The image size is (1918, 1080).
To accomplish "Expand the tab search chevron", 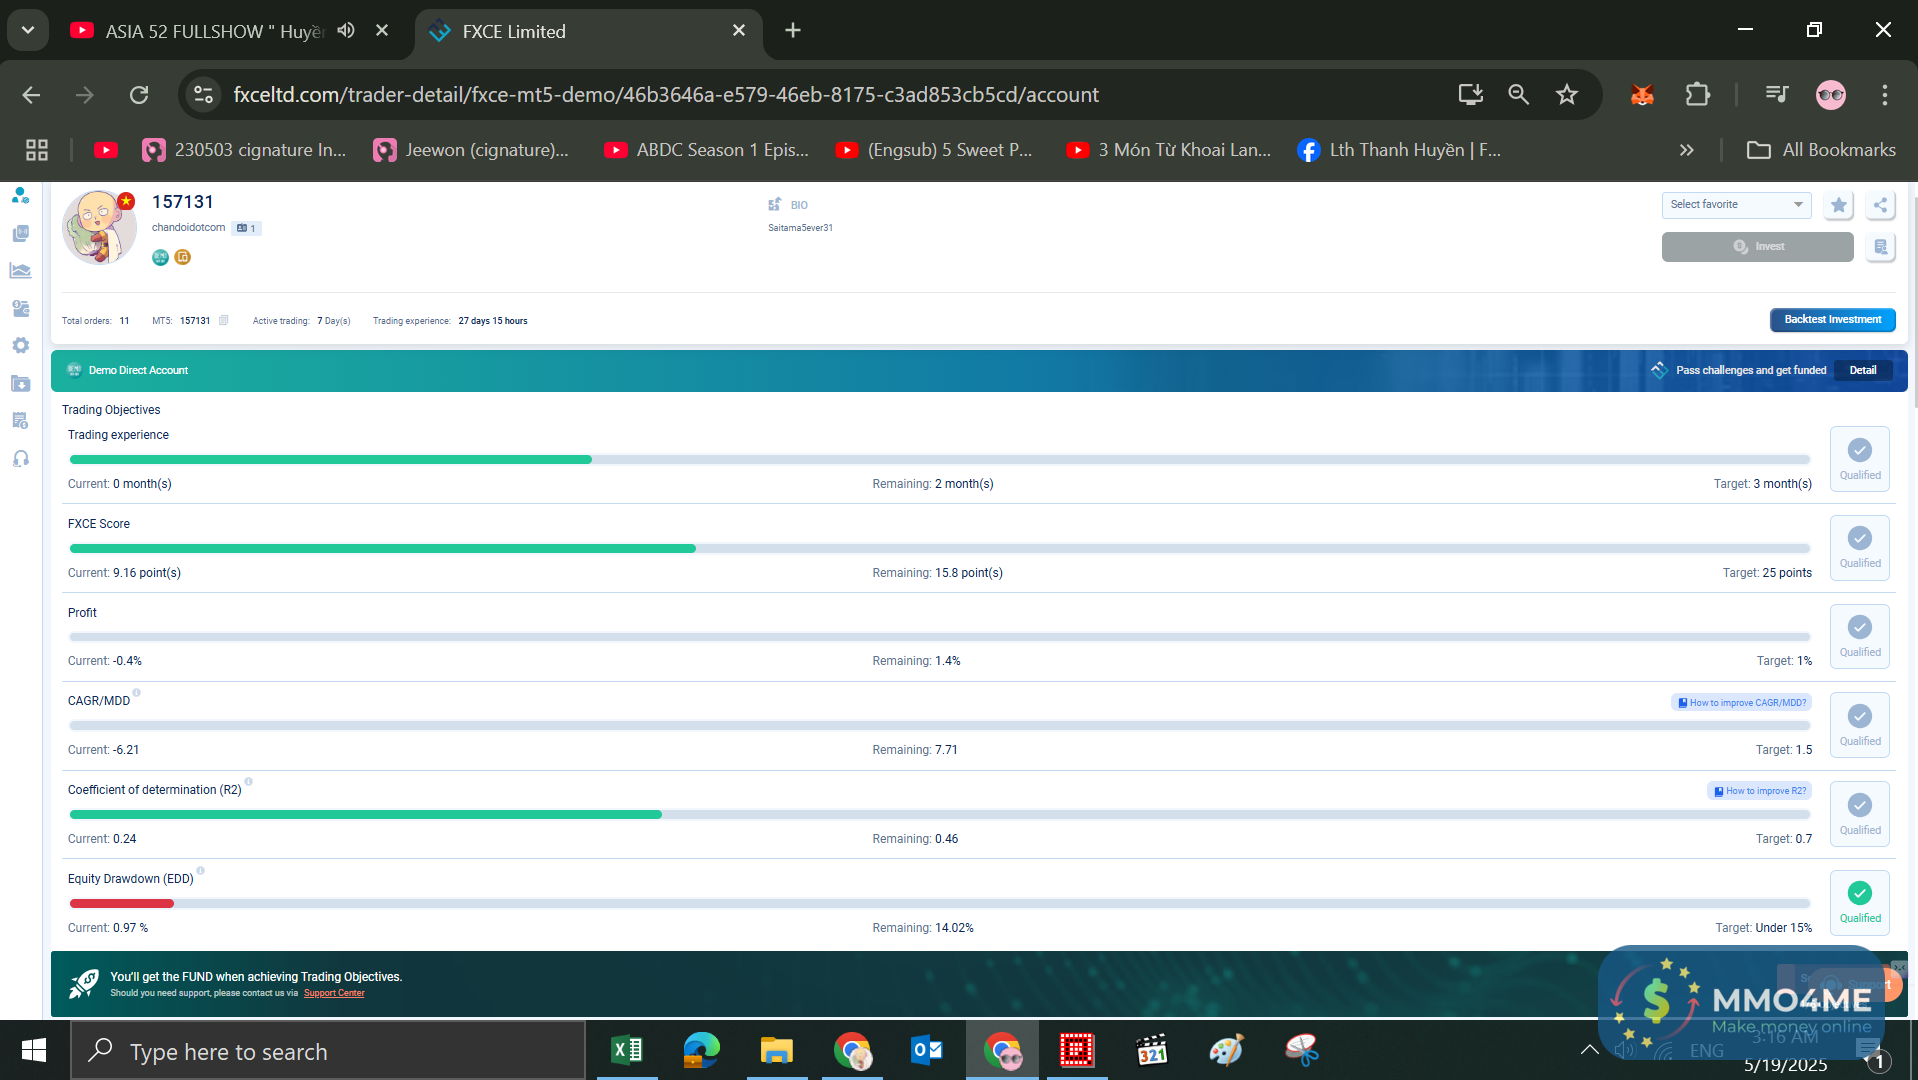I will click(28, 31).
